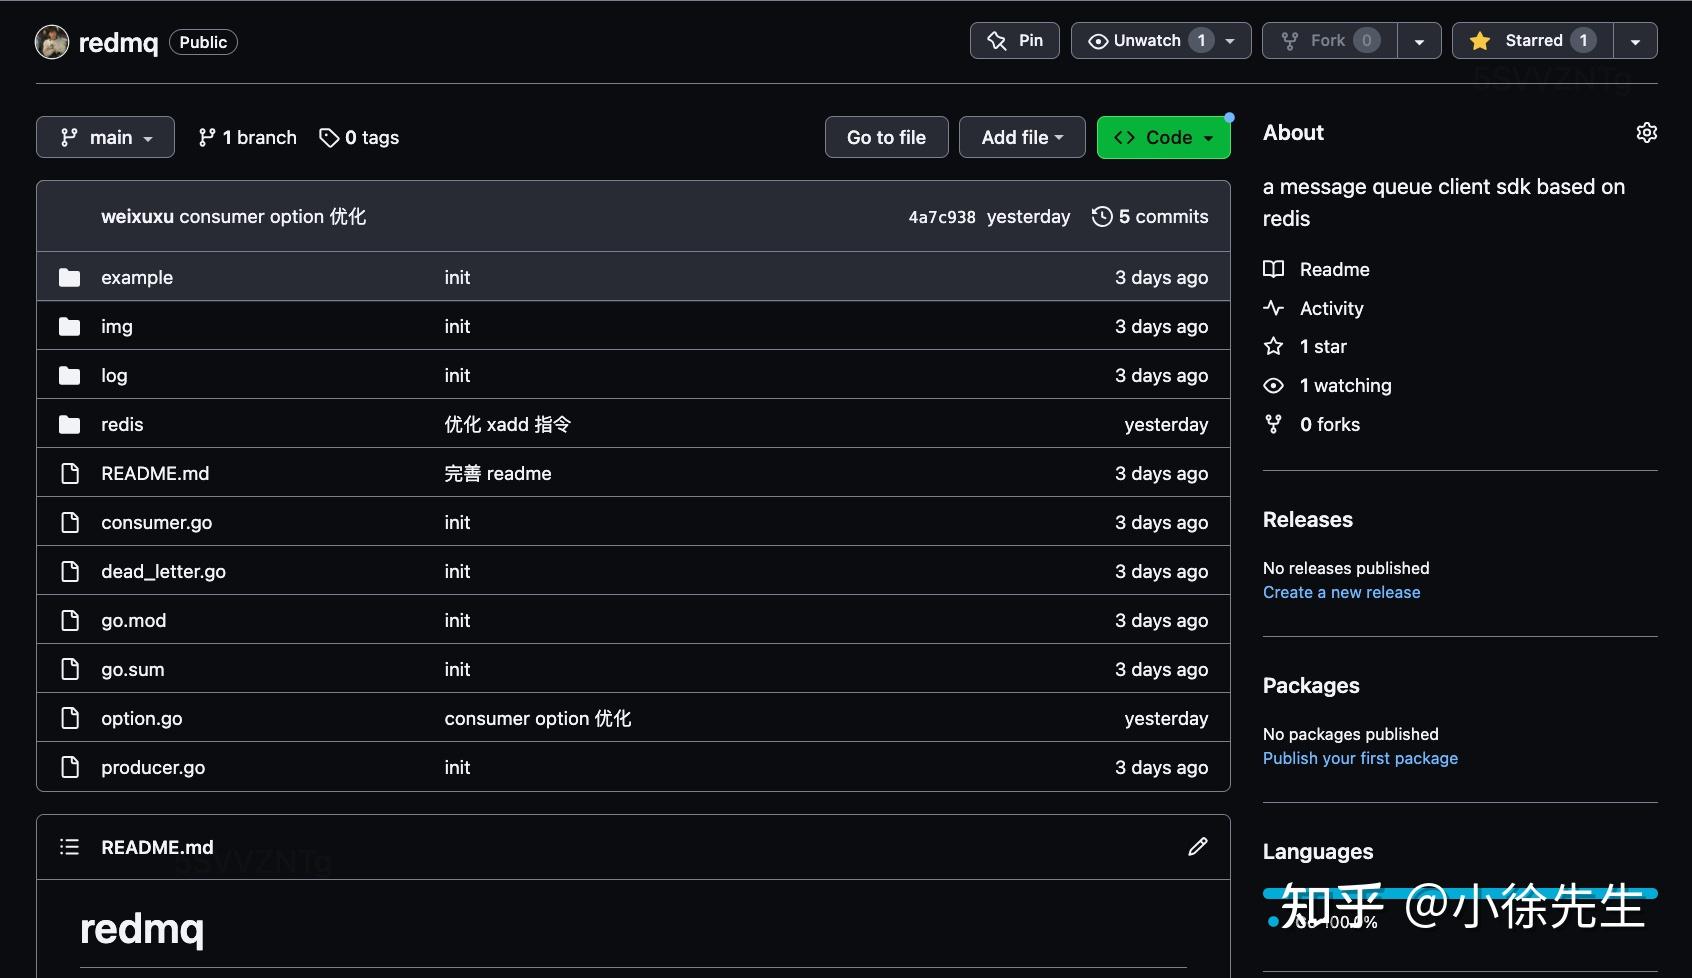This screenshot has width=1692, height=978.
Task: Click the README.md edit pencil icon
Action: click(x=1197, y=847)
